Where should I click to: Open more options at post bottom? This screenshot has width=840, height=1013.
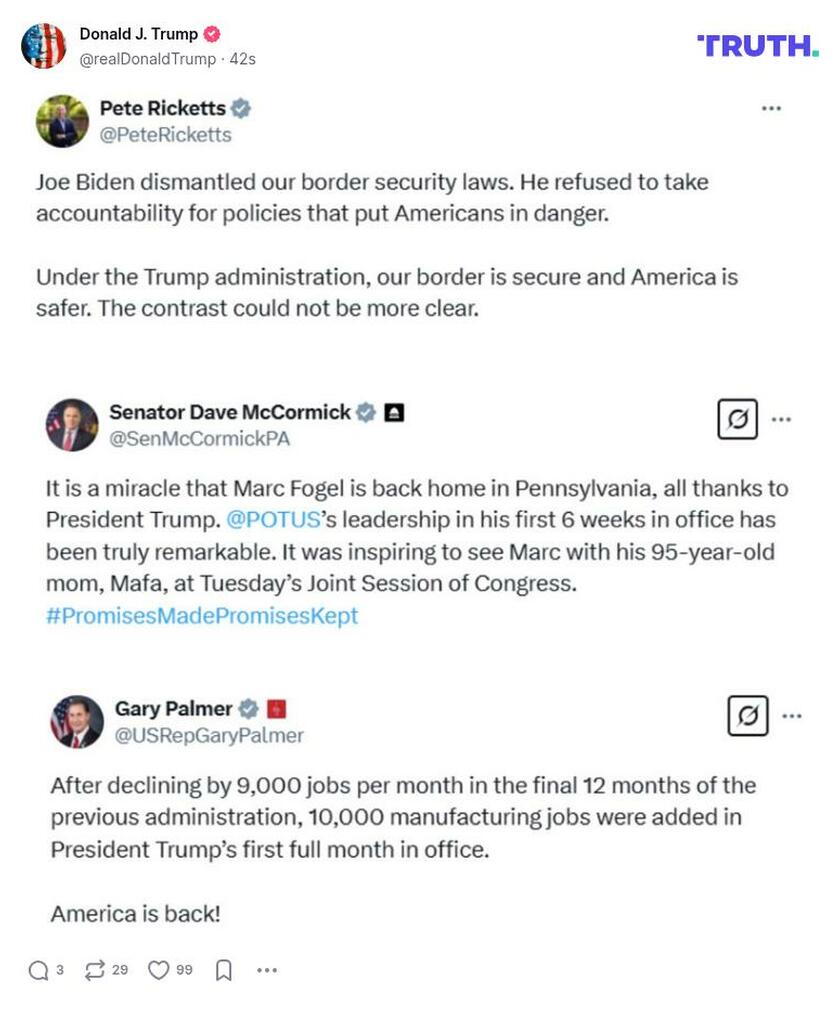pos(266,970)
